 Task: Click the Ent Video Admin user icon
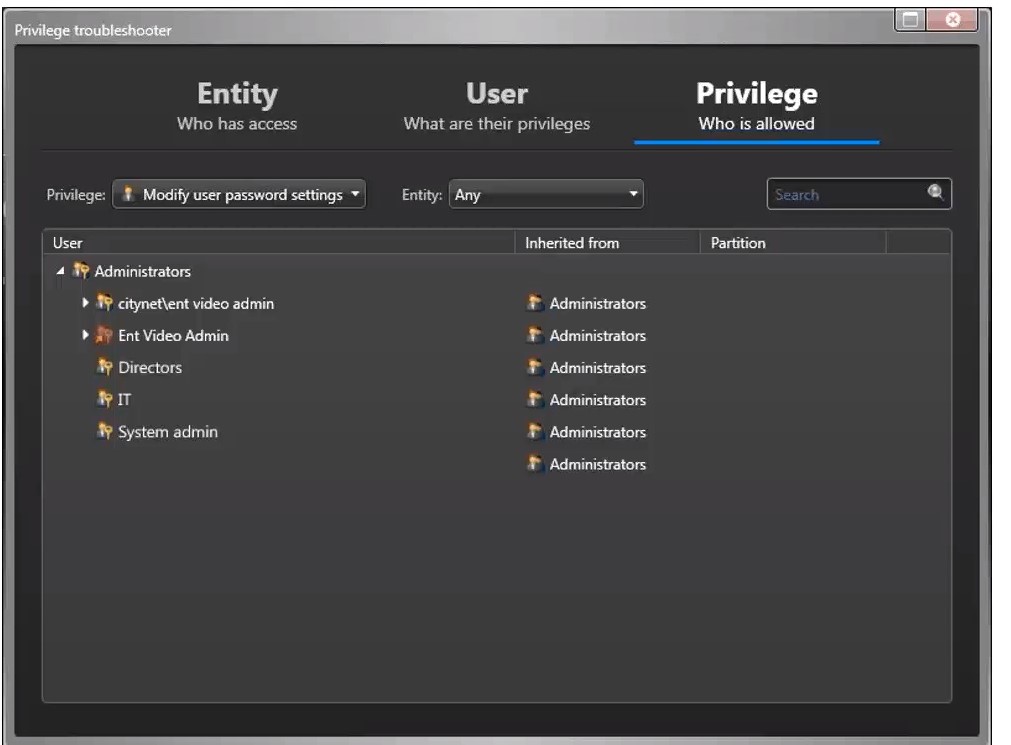click(x=105, y=336)
